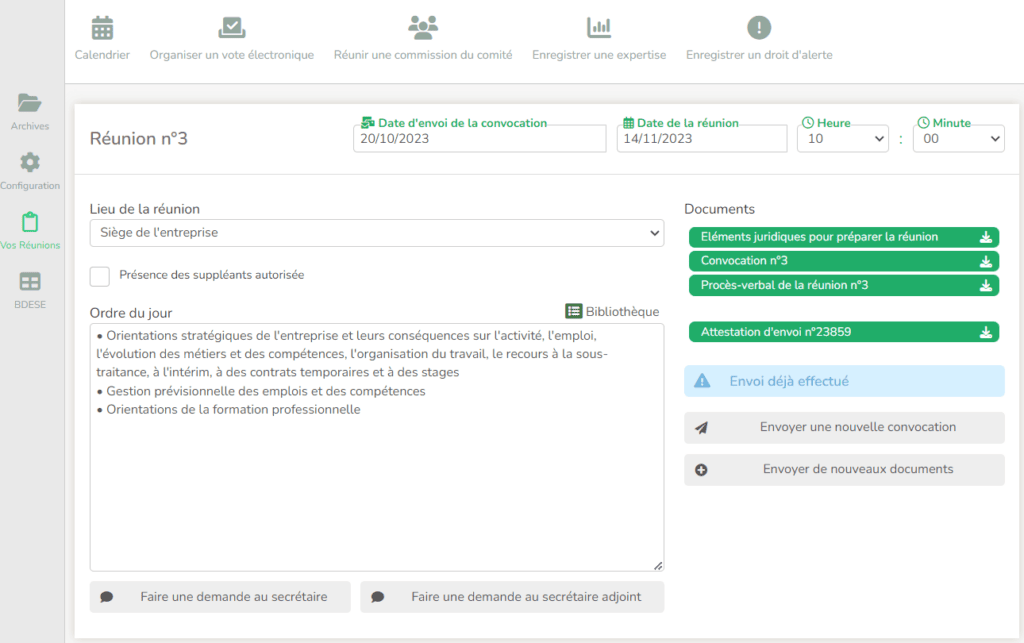The image size is (1024, 643).
Task: Open the Bibliothèque link above the agenda
Action: (x=612, y=311)
